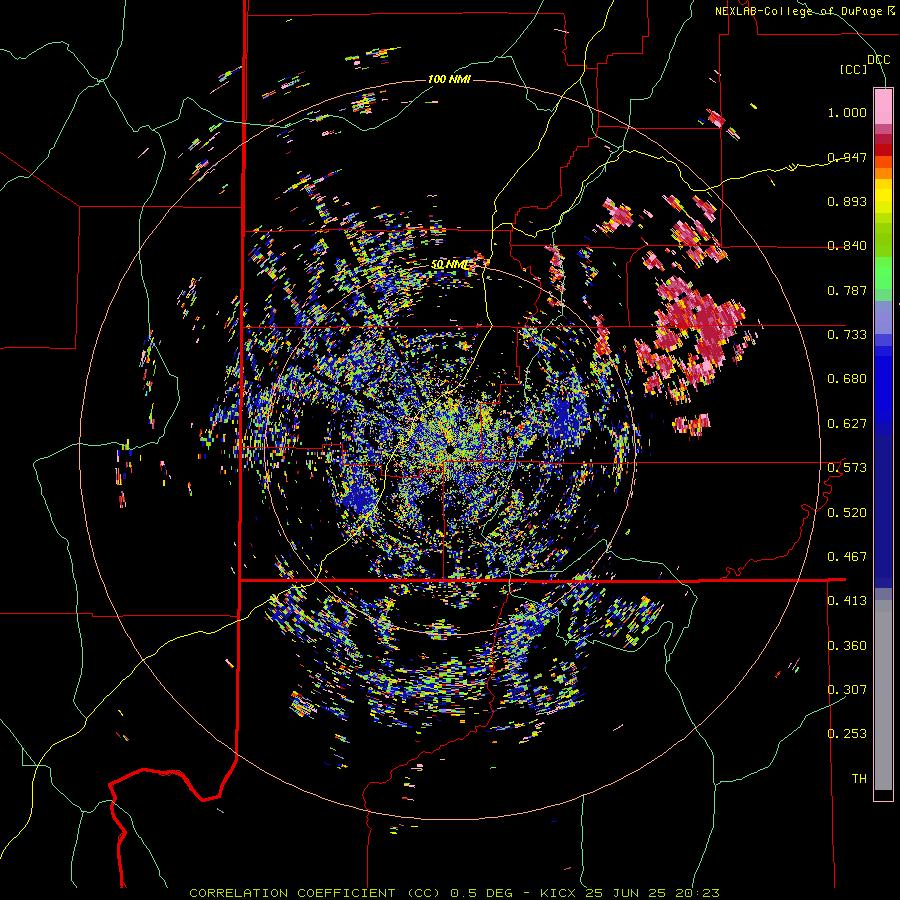Click the NEXLAB-College of DuPage title text

tap(804, 11)
